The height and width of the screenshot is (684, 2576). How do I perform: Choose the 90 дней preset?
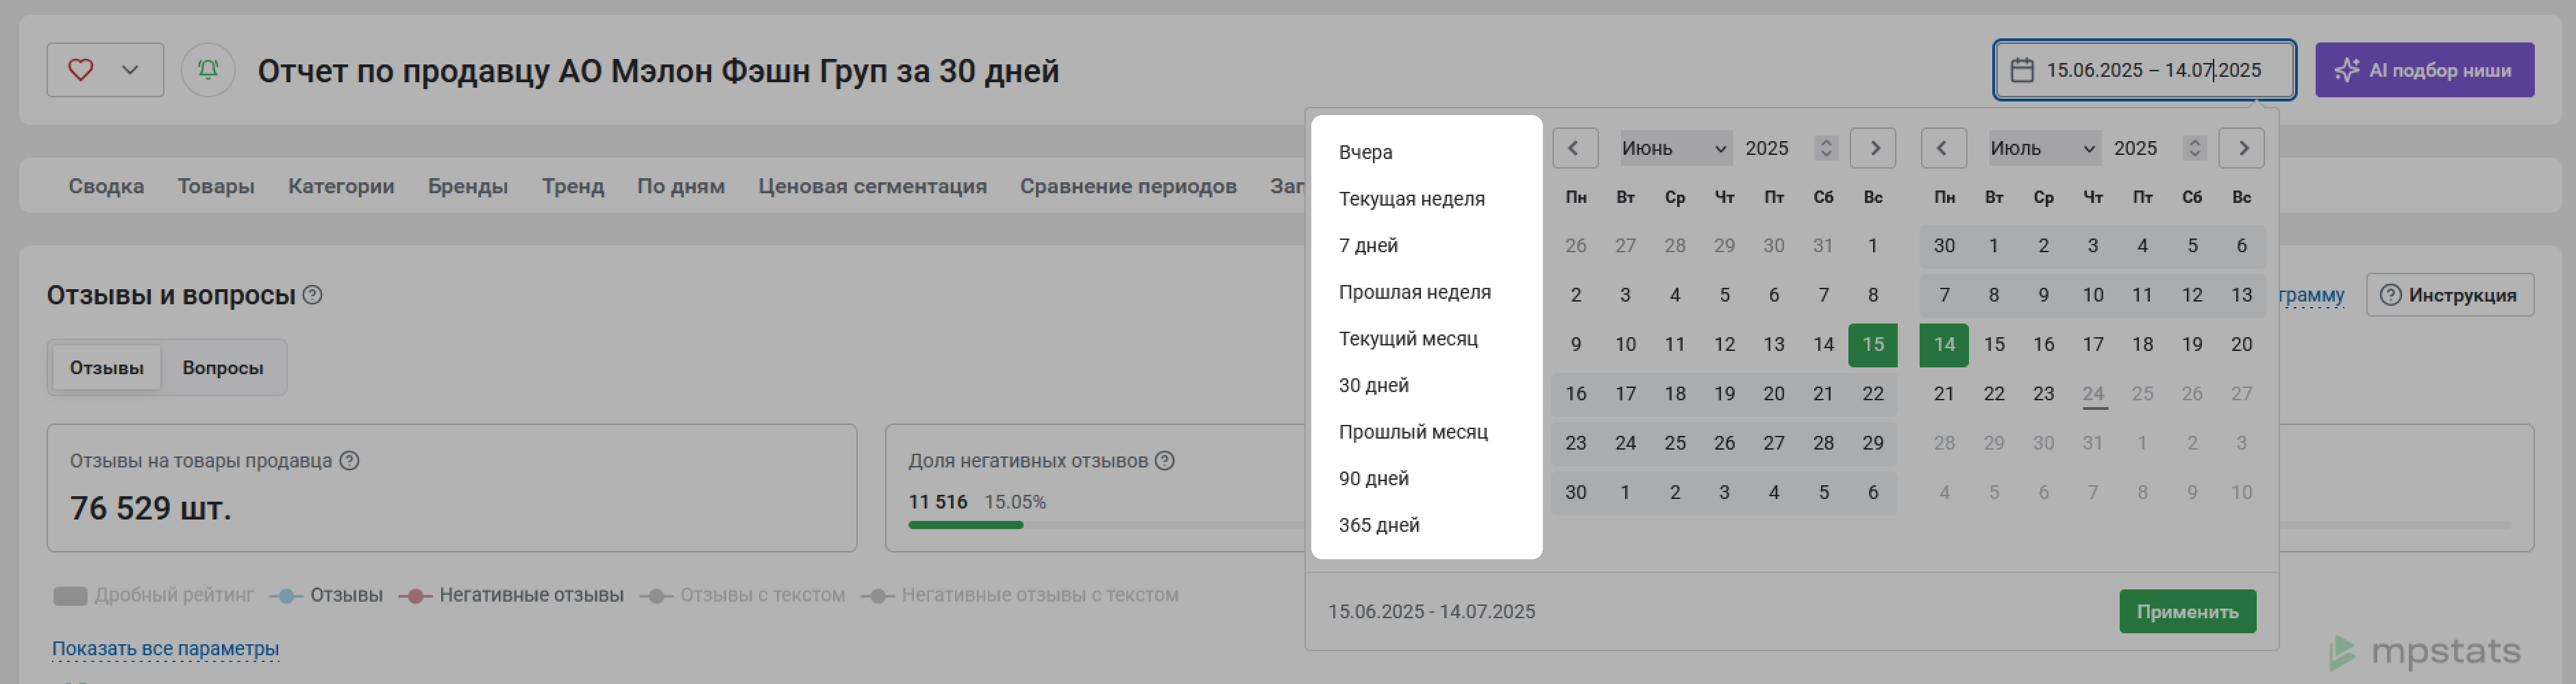click(1373, 478)
